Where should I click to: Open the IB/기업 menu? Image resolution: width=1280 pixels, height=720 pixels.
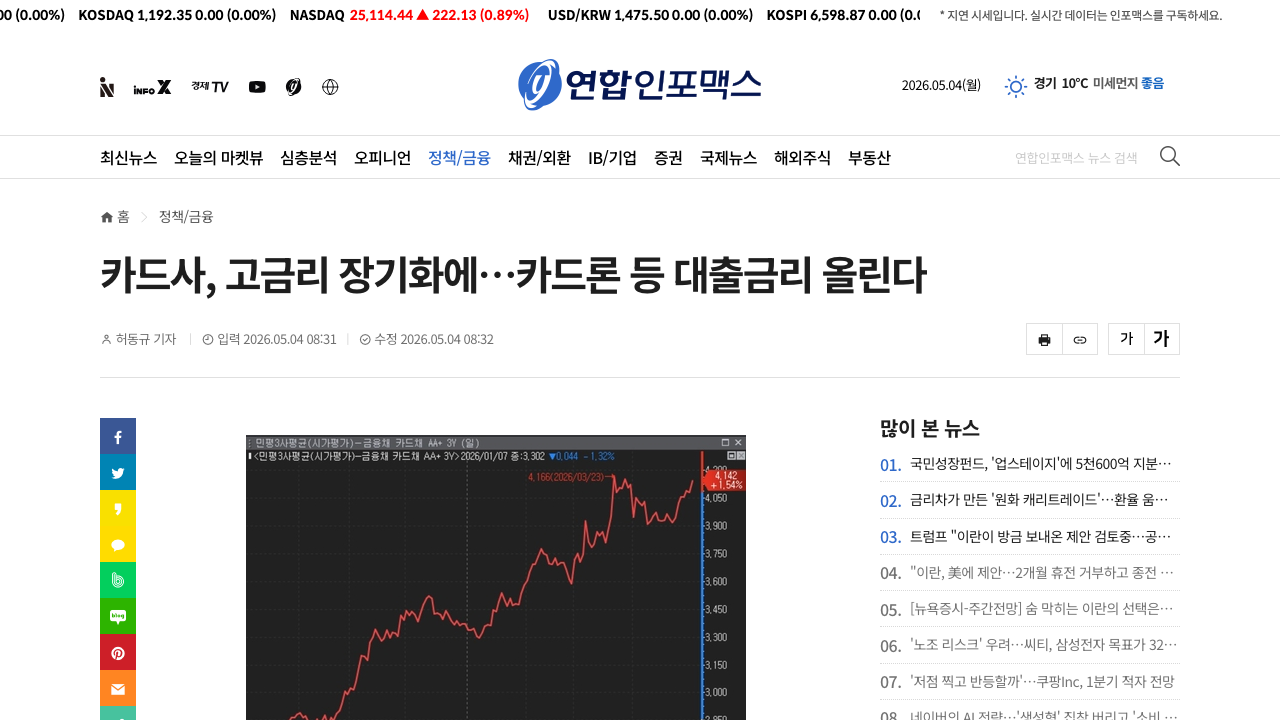pos(612,157)
